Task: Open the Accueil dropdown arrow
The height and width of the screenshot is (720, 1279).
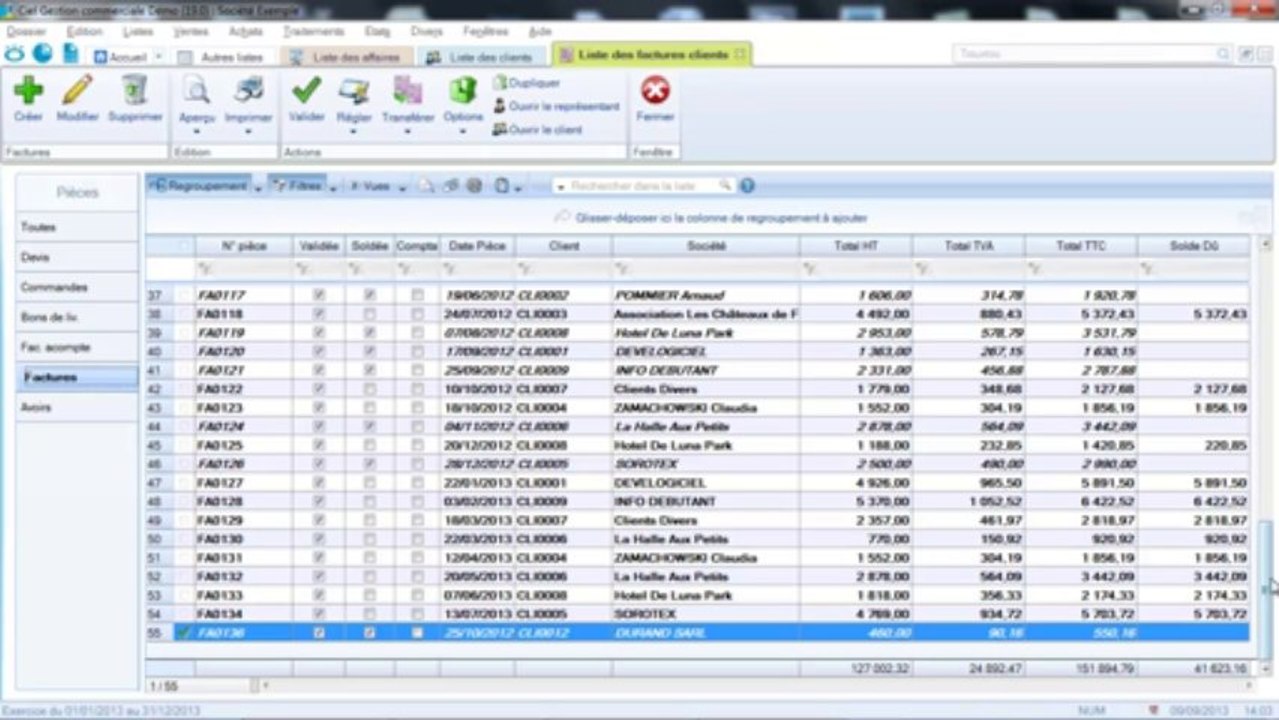Action: [x=158, y=57]
